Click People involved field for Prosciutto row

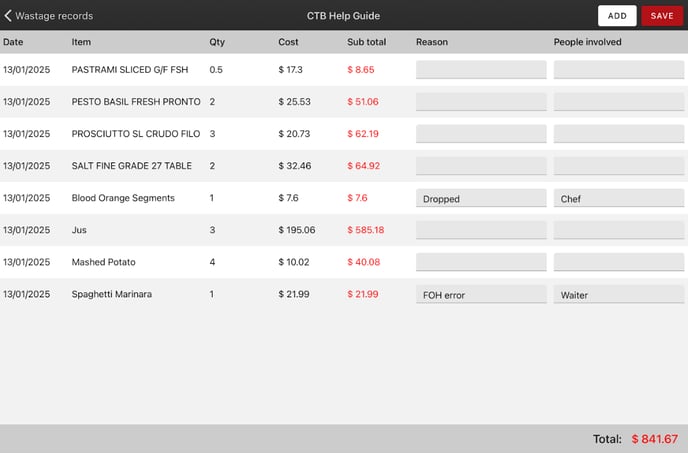(x=619, y=134)
